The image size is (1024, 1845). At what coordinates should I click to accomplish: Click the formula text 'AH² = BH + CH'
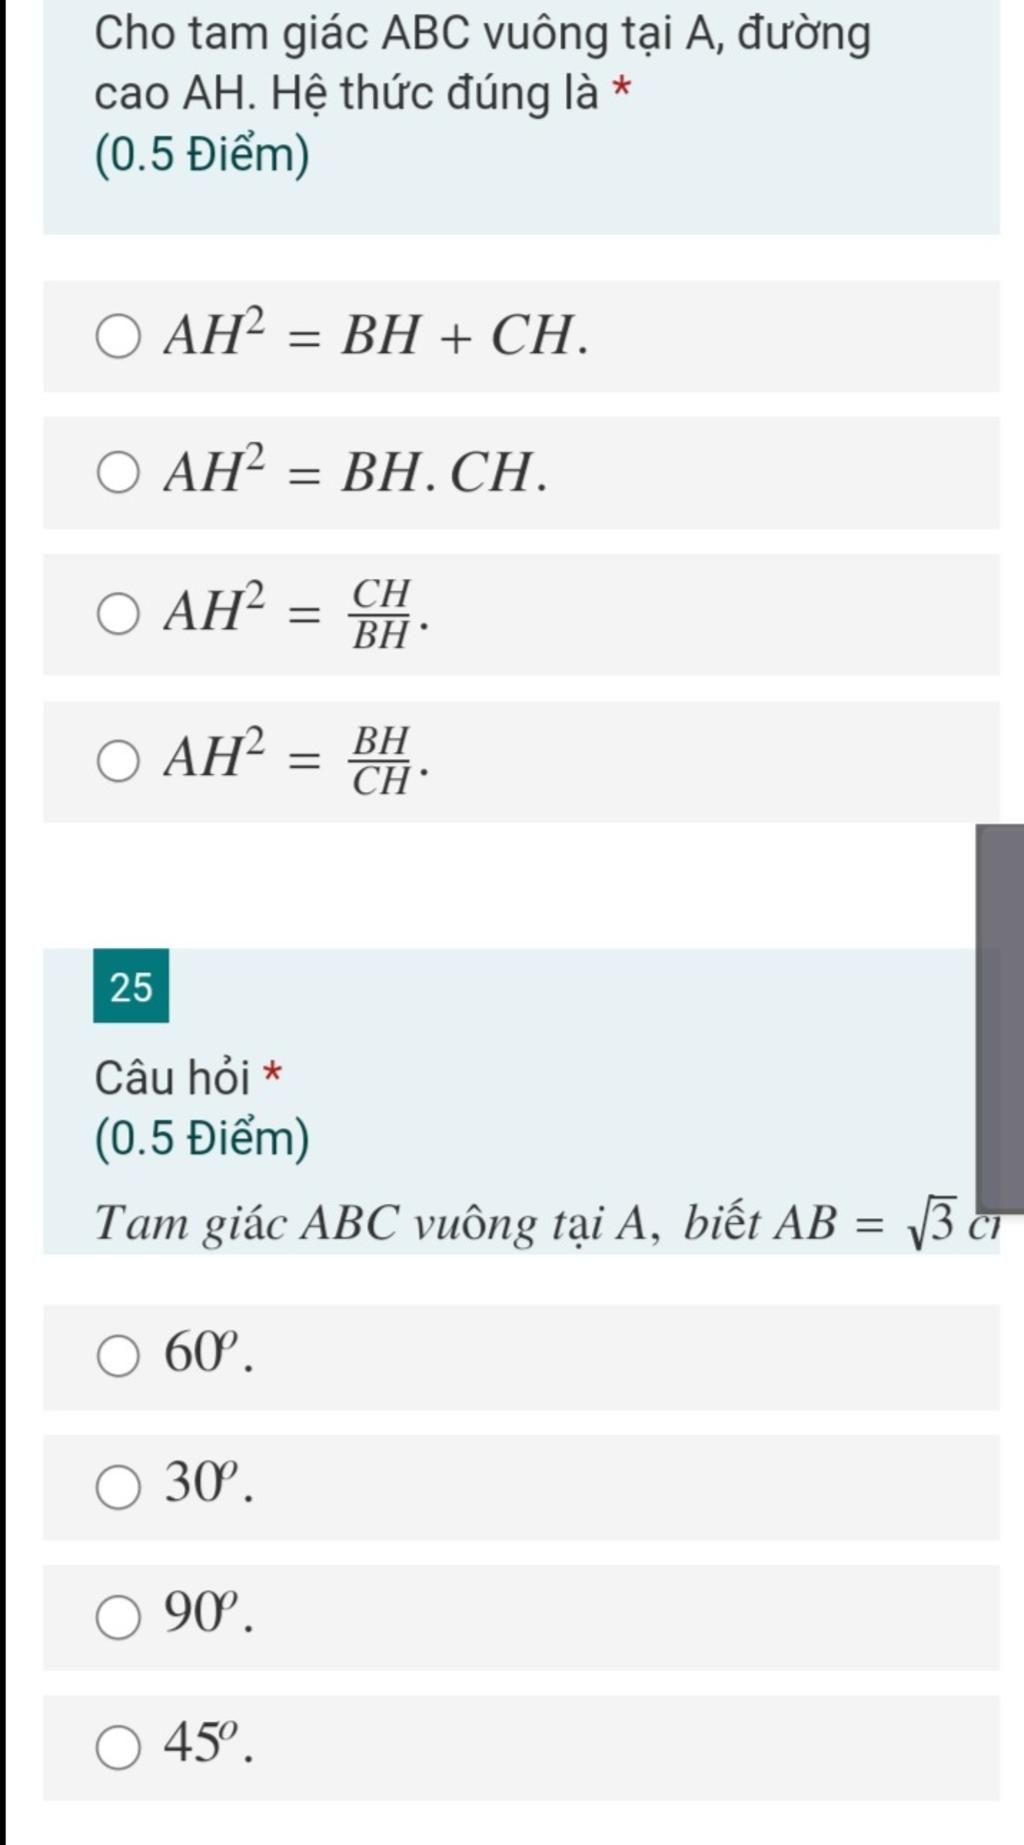click(x=376, y=334)
